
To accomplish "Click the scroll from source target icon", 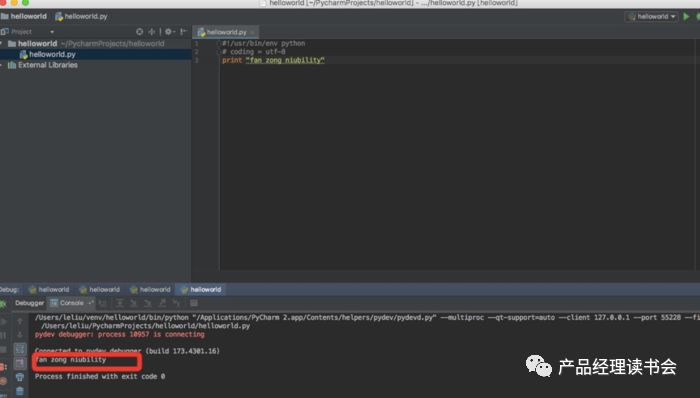I will 140,32.
